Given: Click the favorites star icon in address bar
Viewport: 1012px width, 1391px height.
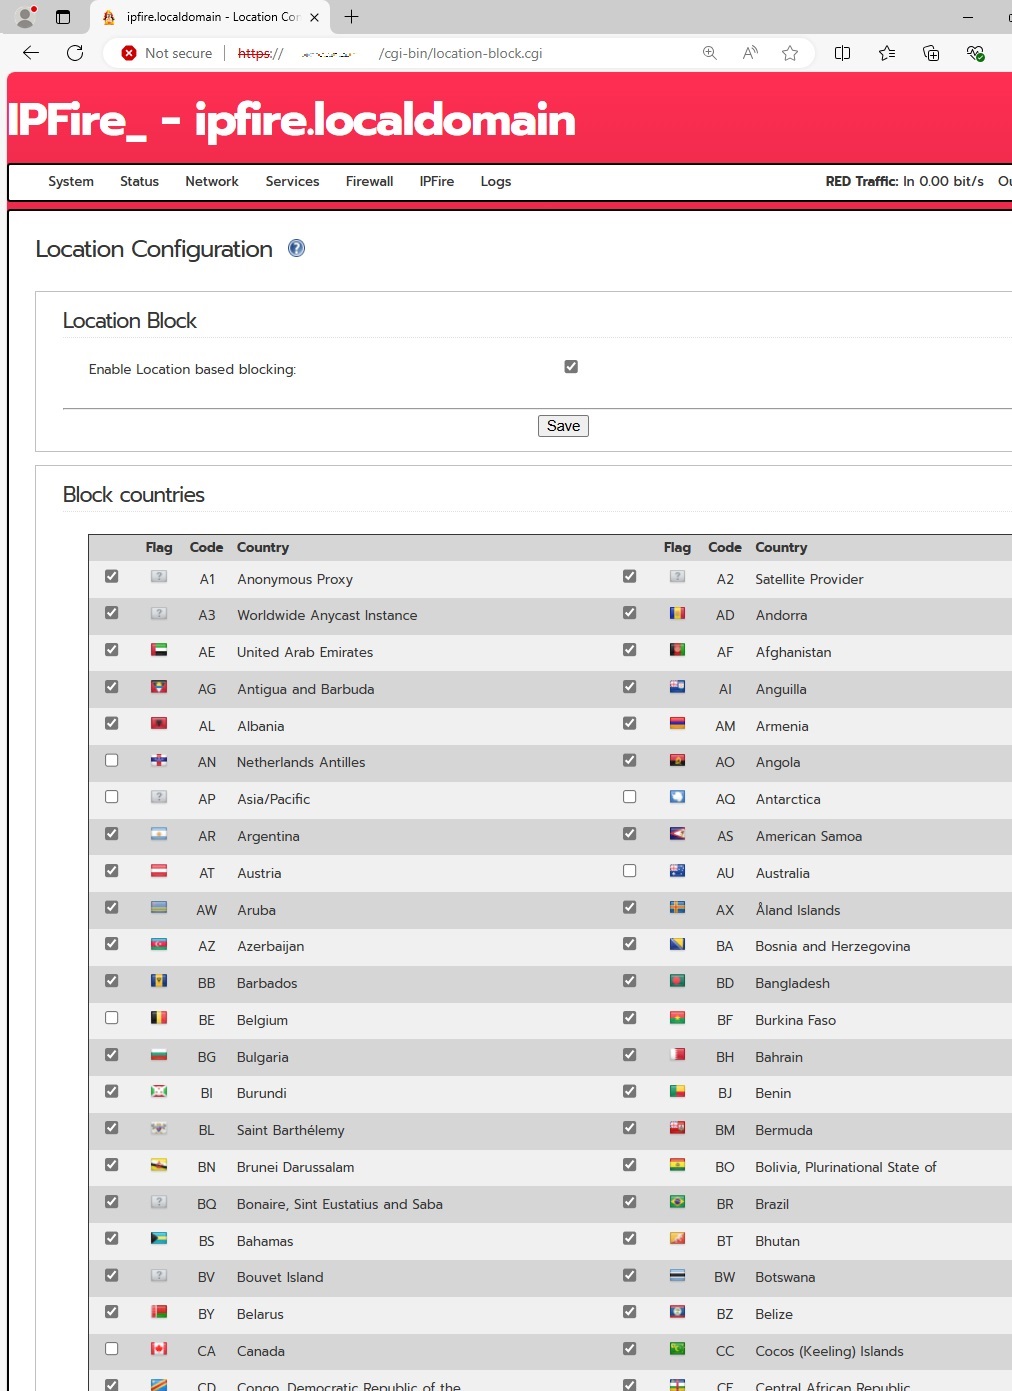Looking at the screenshot, I should pos(789,53).
